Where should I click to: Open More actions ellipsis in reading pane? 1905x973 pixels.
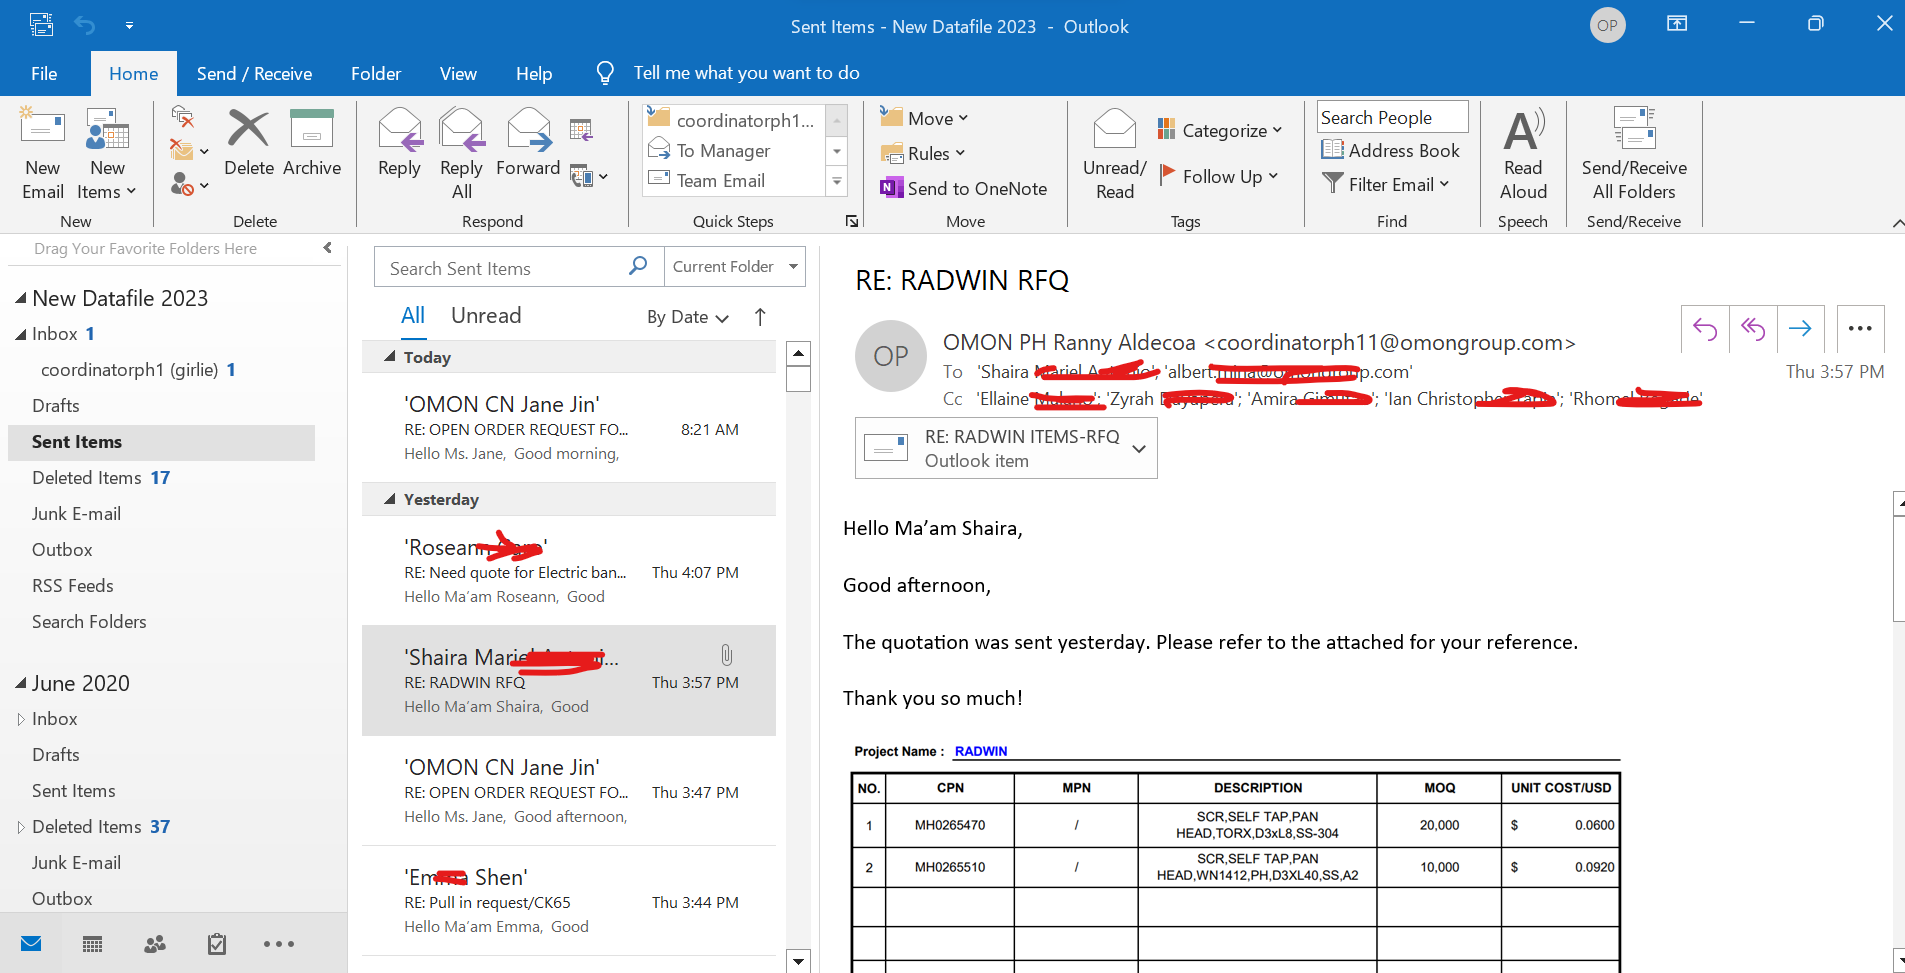1860,329
